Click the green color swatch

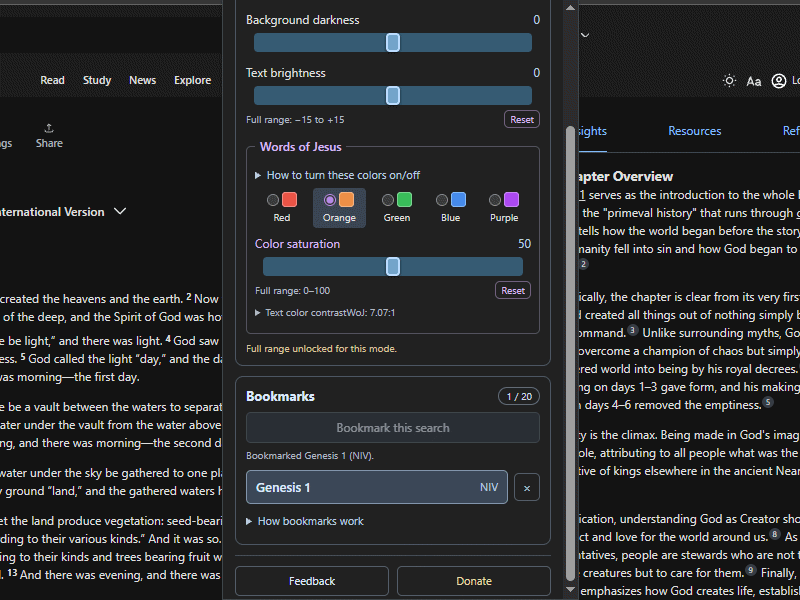(x=405, y=199)
